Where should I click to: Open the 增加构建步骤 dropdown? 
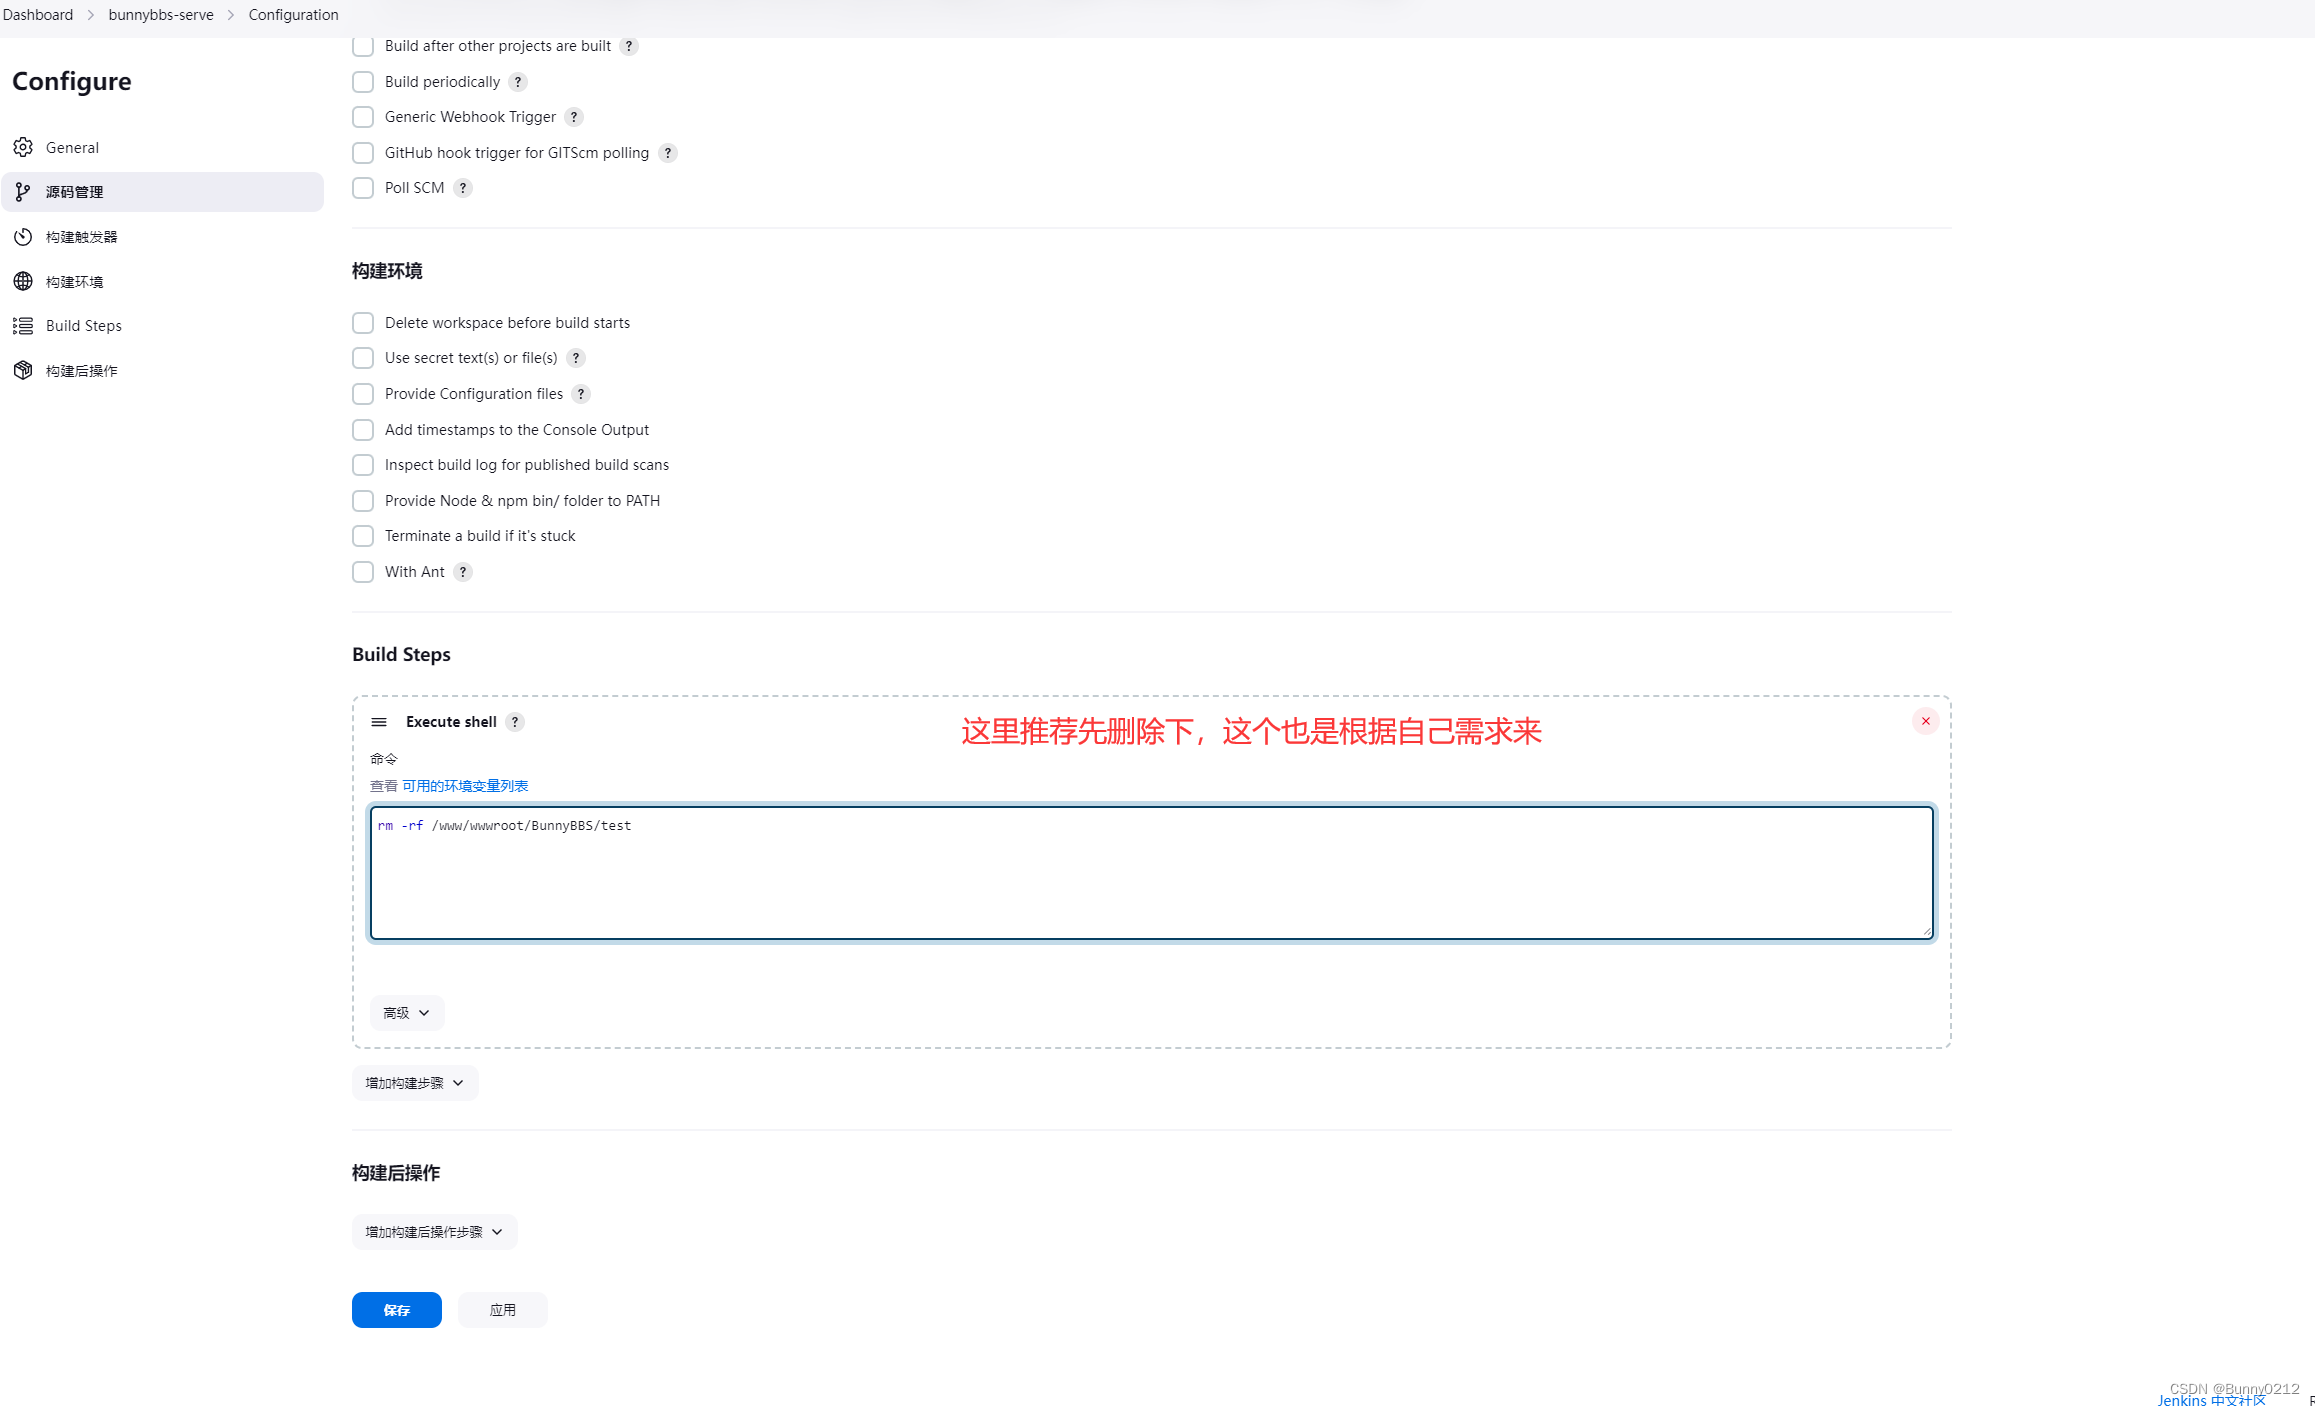click(x=415, y=1083)
